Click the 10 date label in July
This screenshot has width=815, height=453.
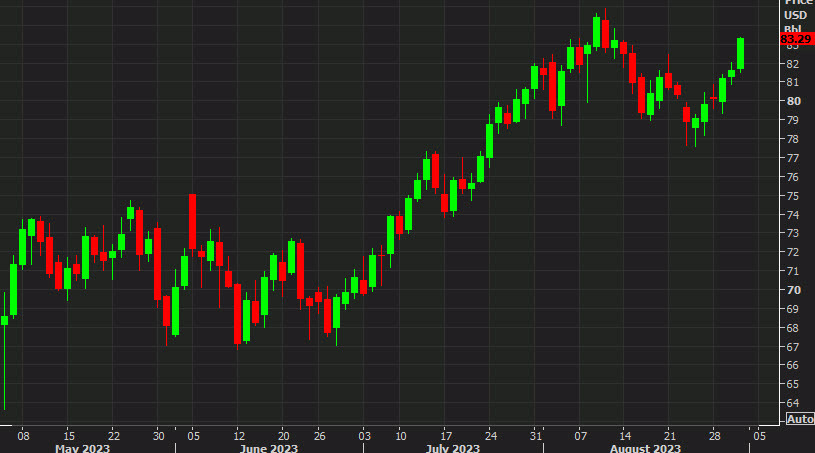point(400,436)
